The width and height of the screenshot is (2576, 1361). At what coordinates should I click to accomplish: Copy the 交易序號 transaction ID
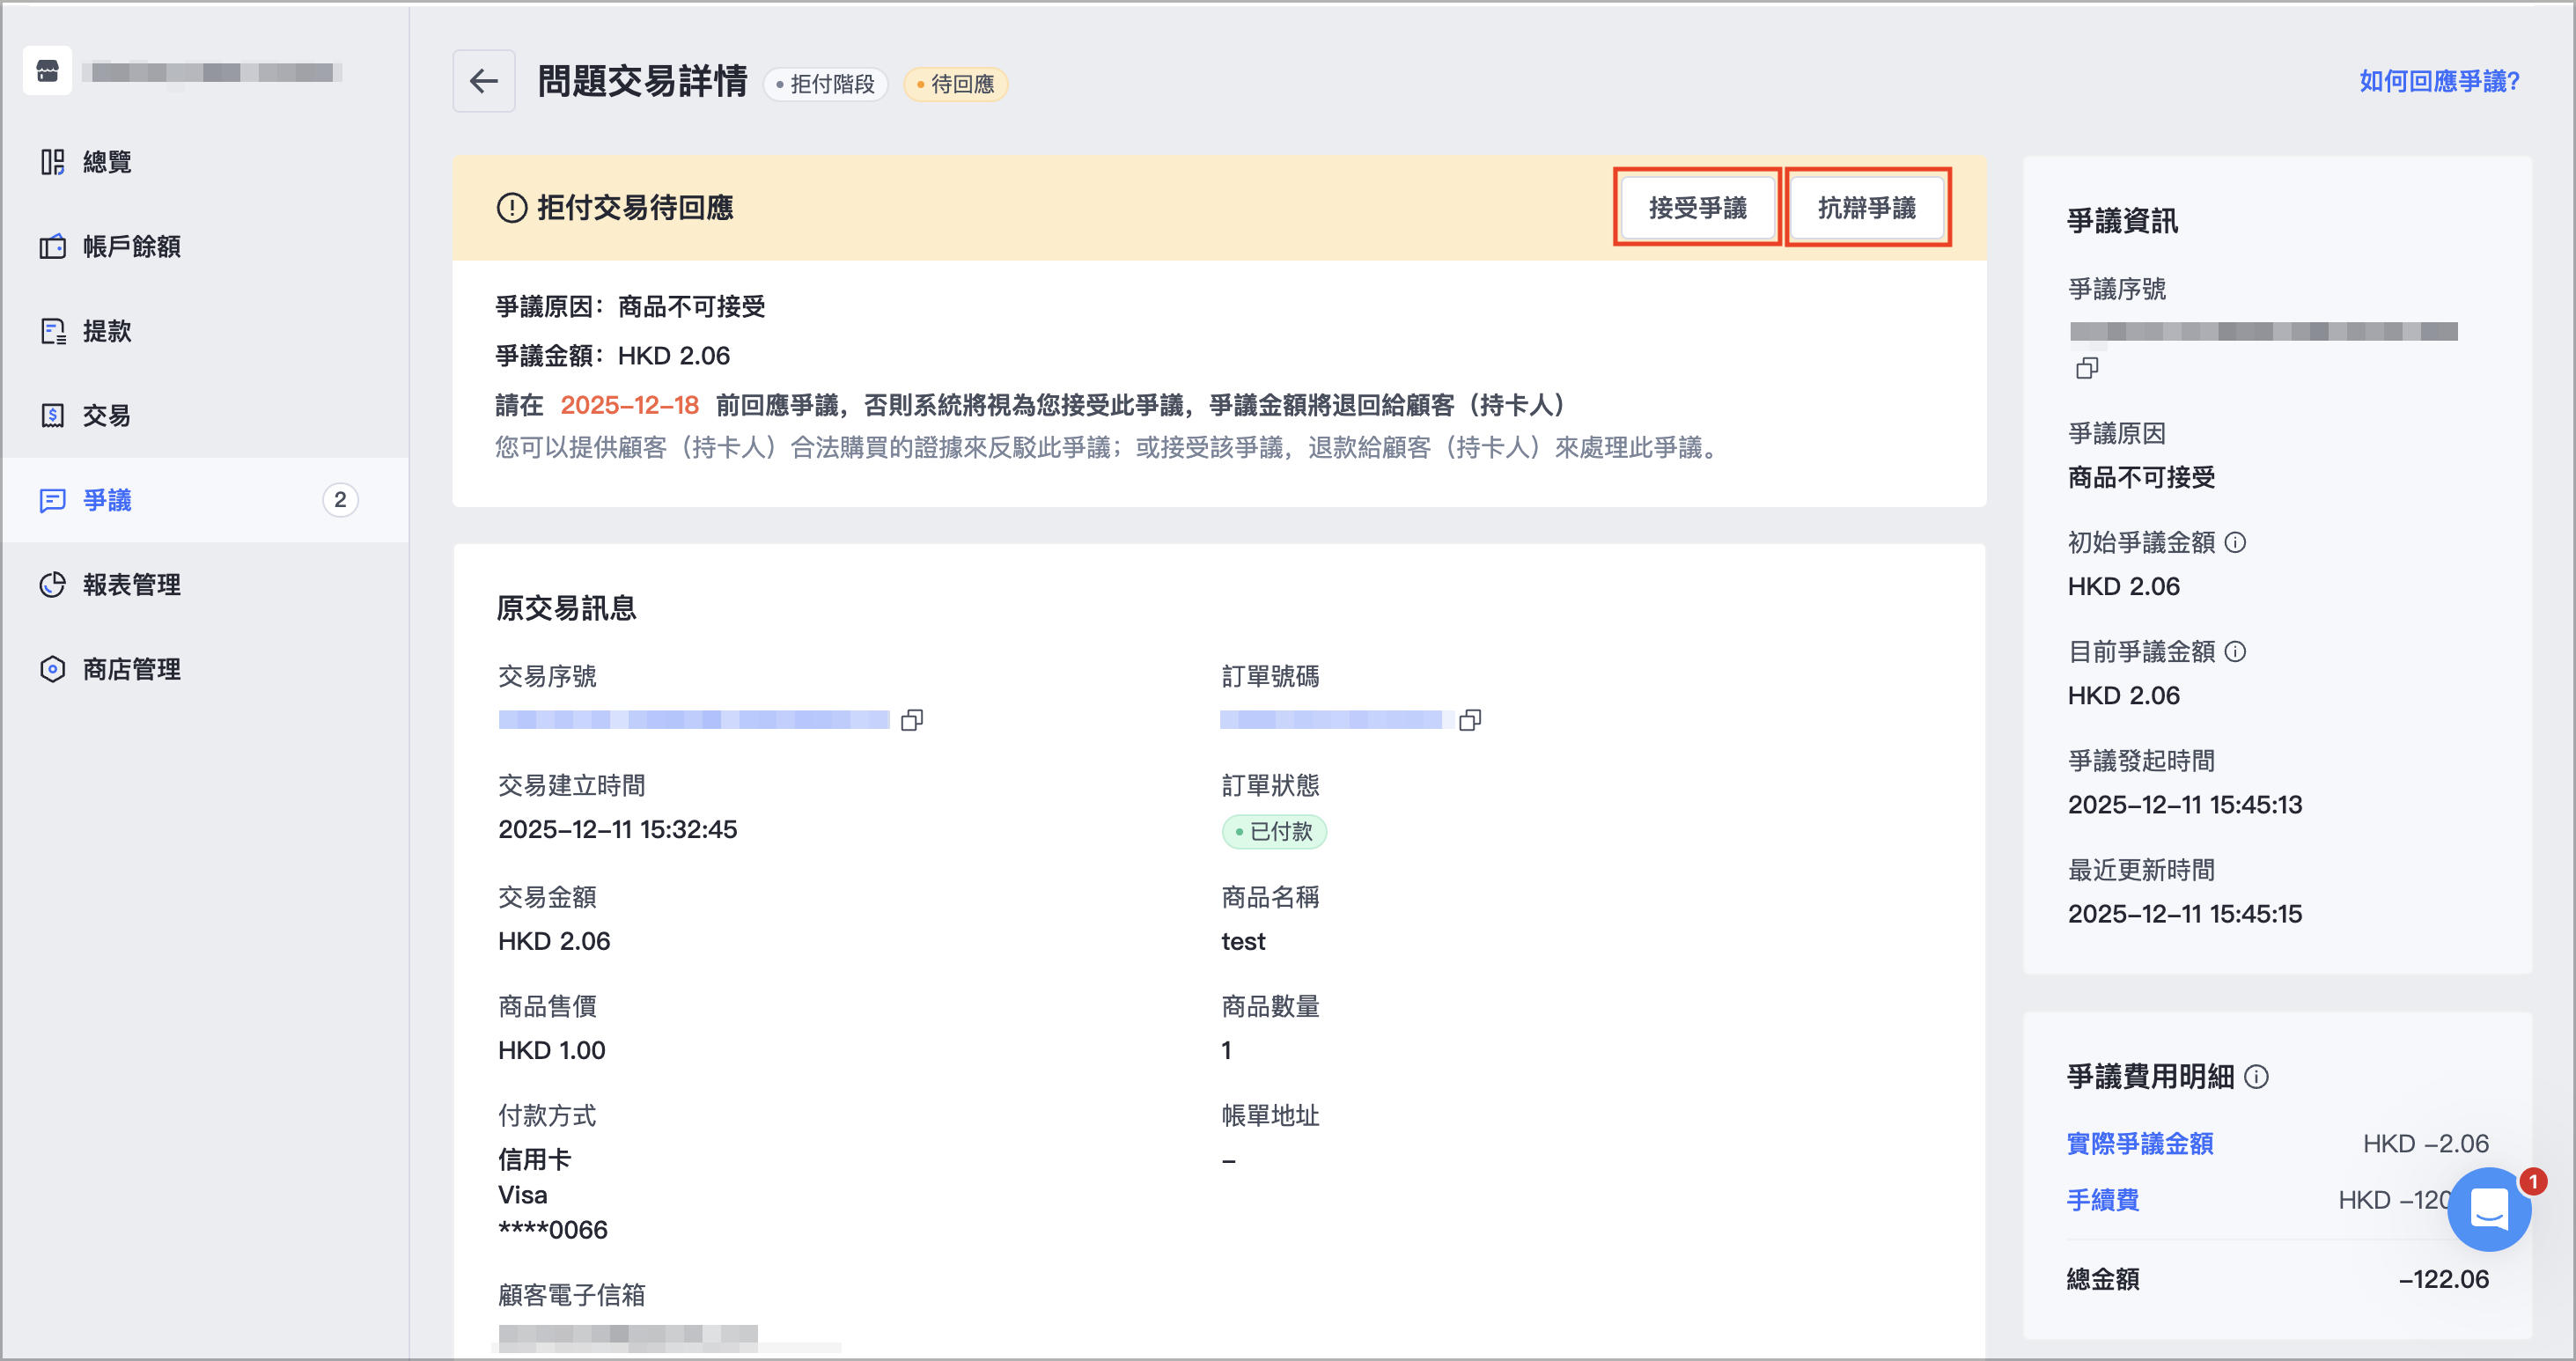(912, 720)
